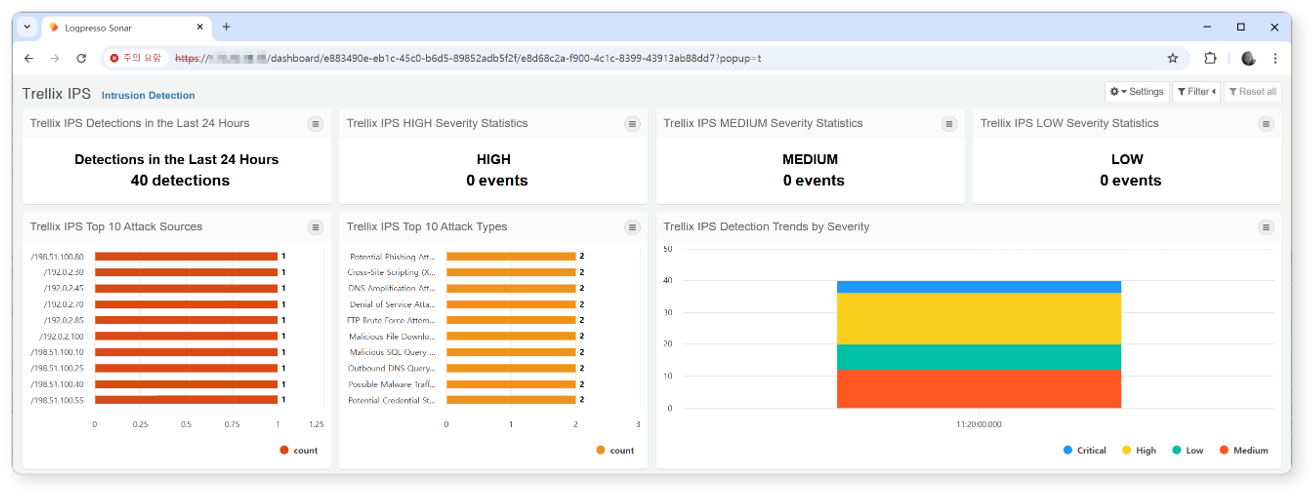Click the Malicious SQL Query label

393,352
